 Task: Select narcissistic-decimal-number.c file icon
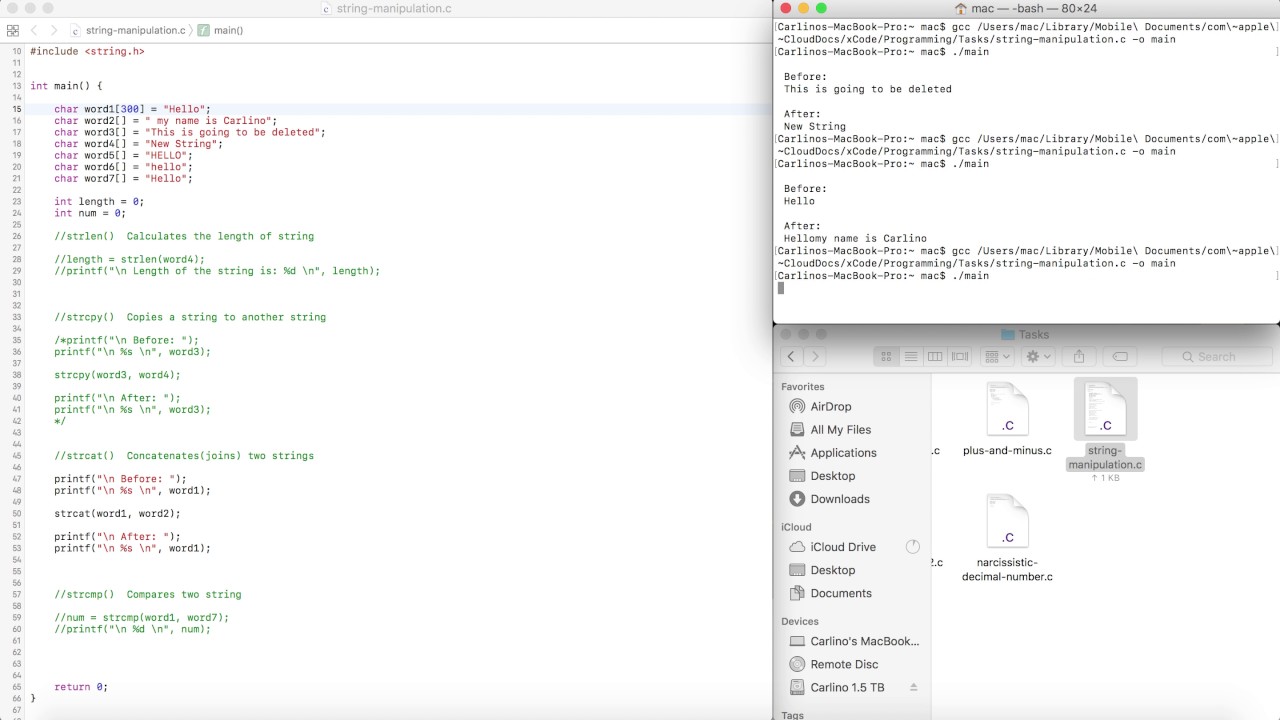[1007, 521]
